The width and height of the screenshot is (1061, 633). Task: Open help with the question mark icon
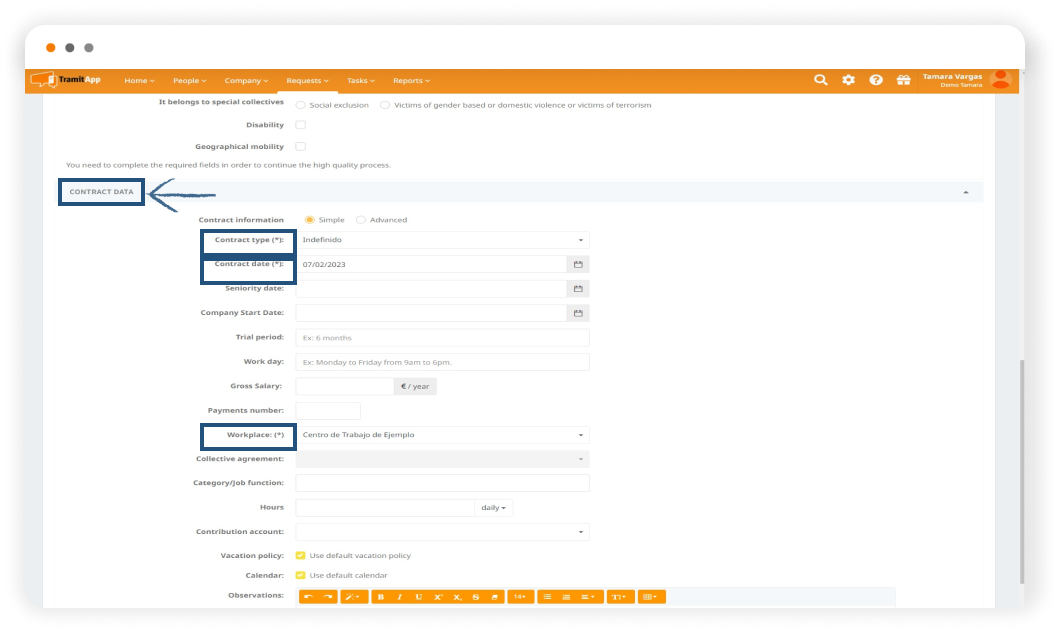tap(876, 80)
